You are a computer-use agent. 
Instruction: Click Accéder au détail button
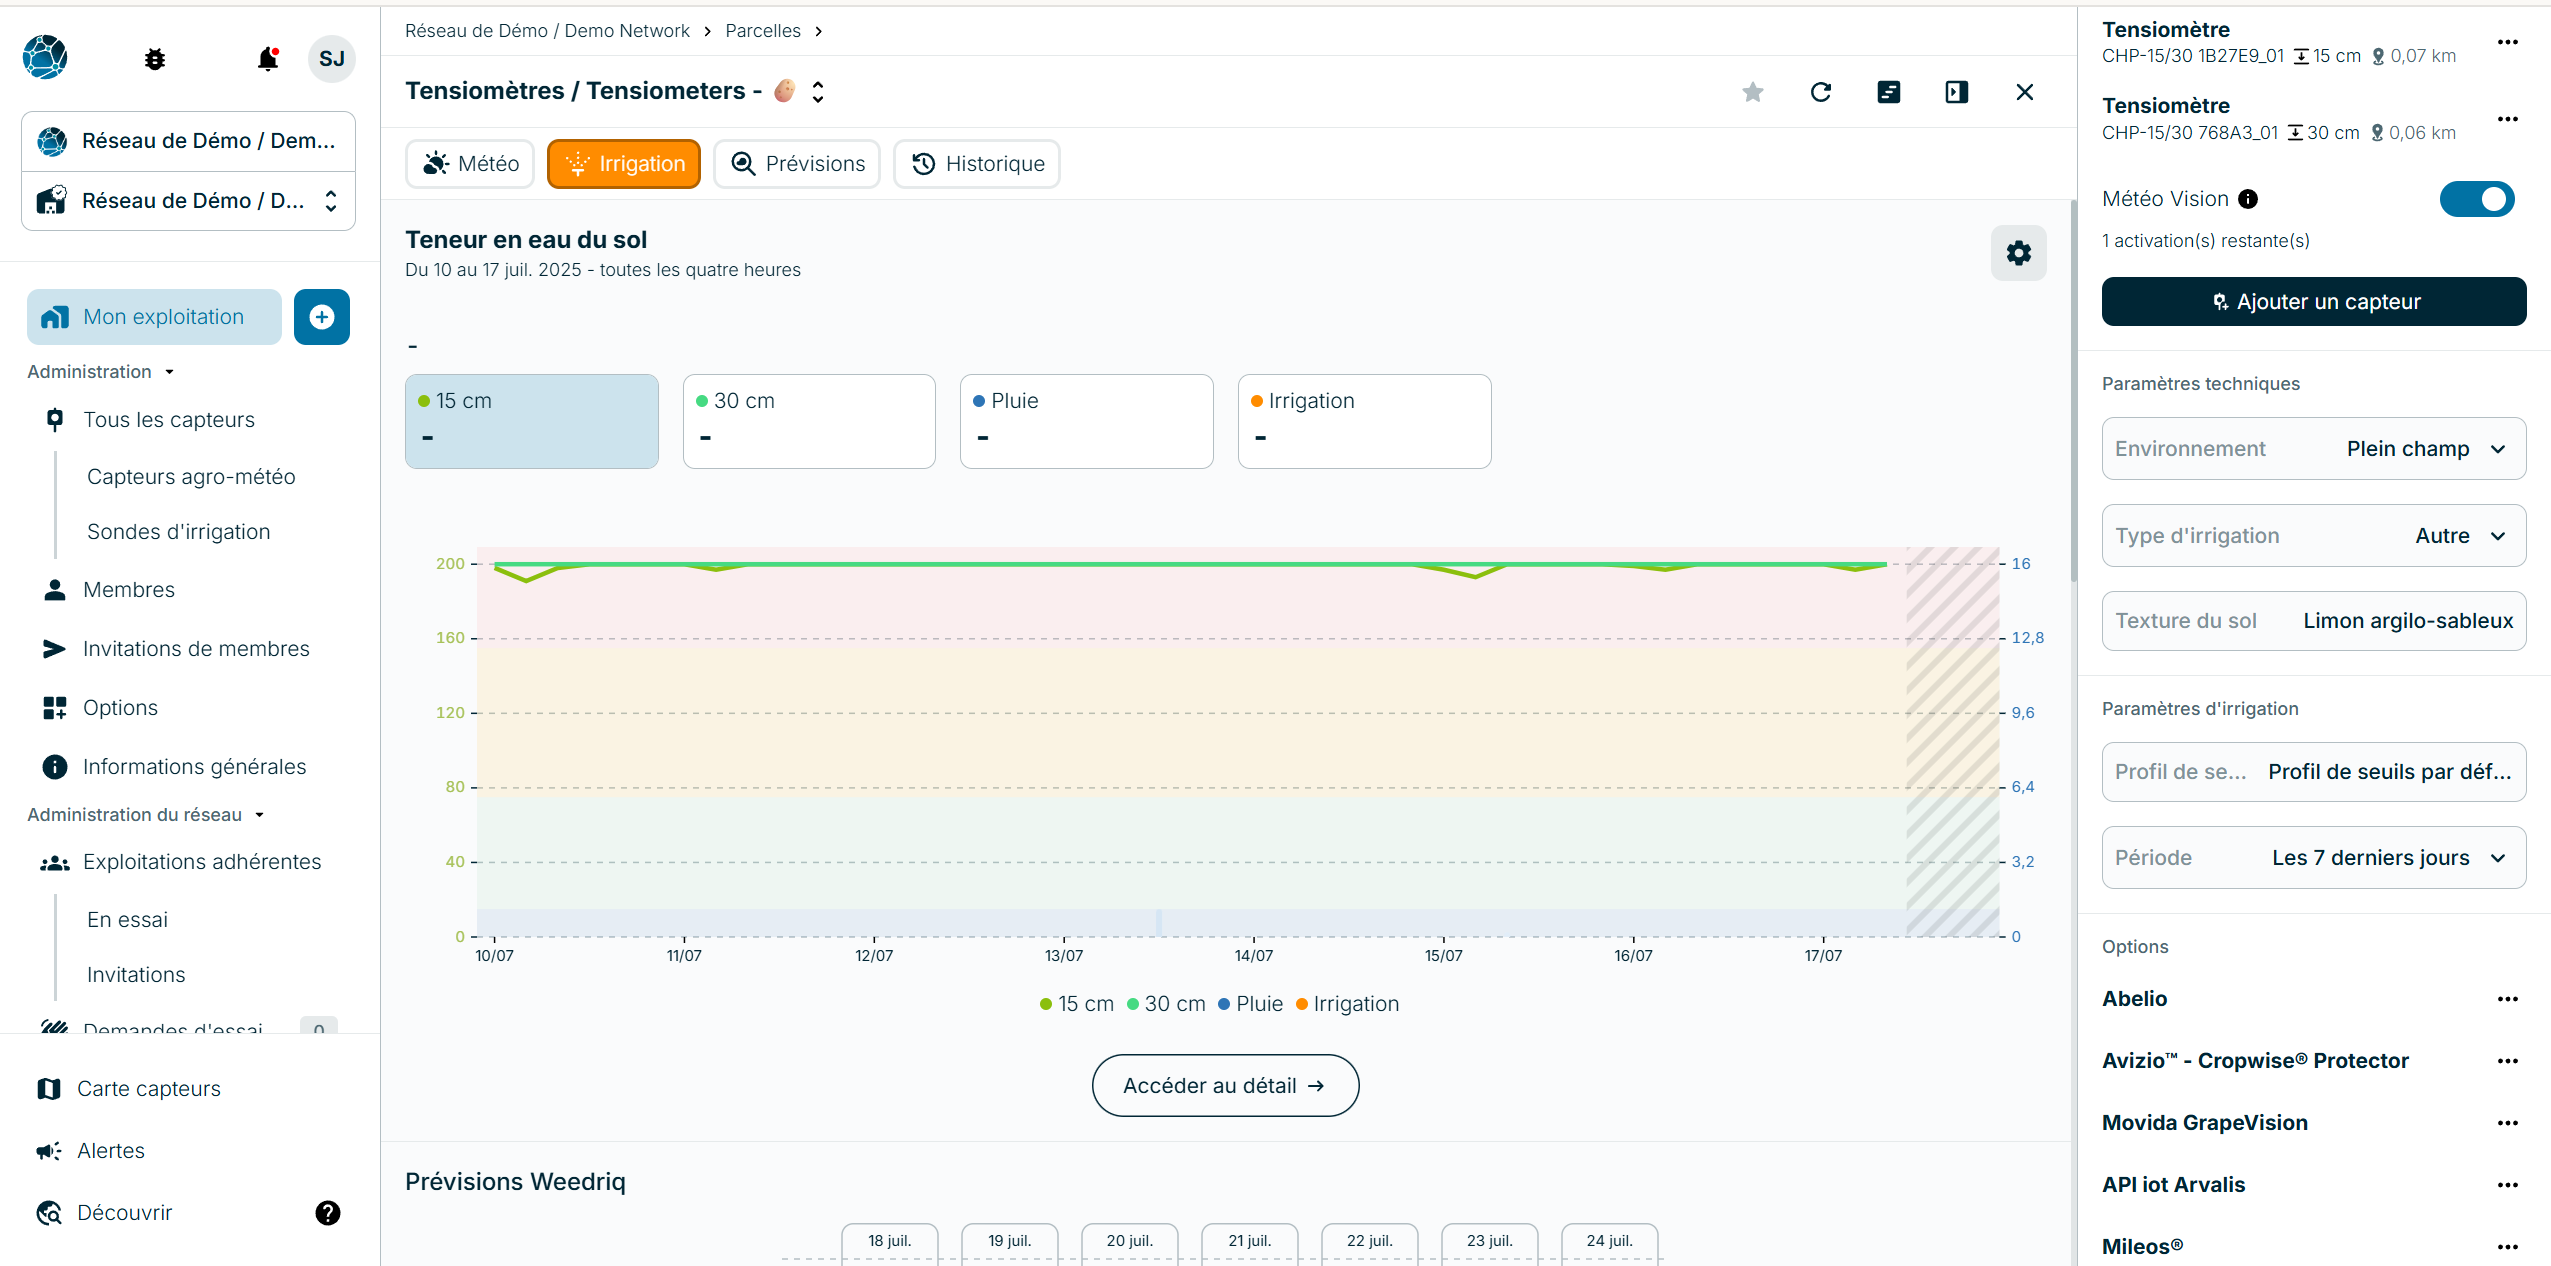[1225, 1086]
